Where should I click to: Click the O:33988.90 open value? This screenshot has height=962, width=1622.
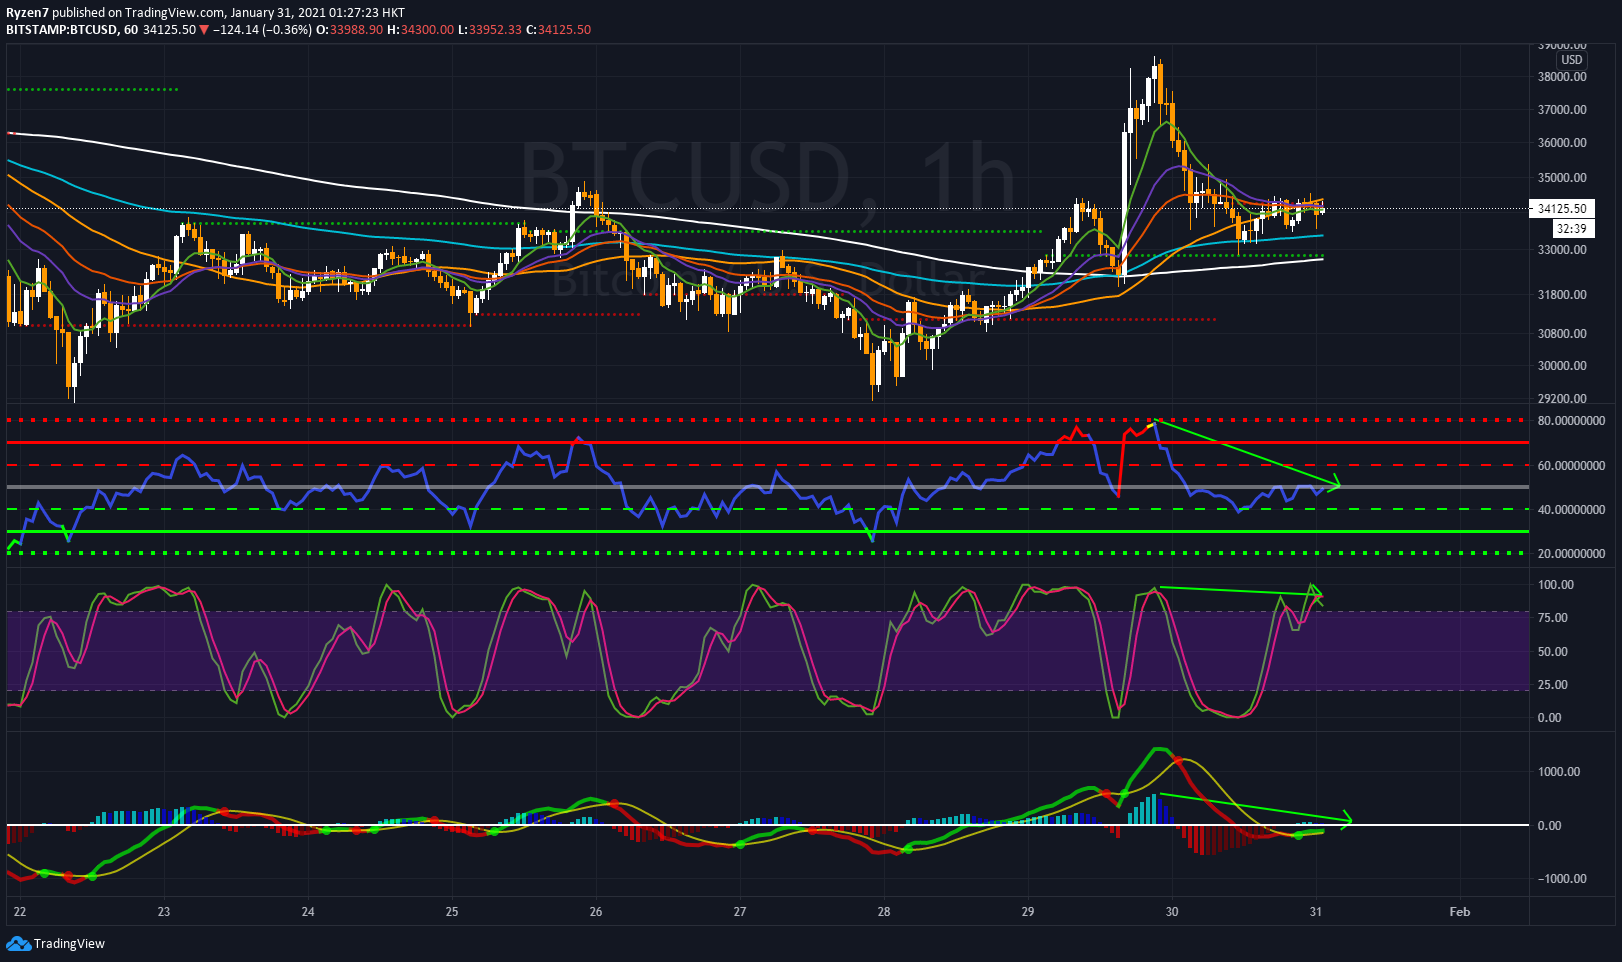click(349, 30)
